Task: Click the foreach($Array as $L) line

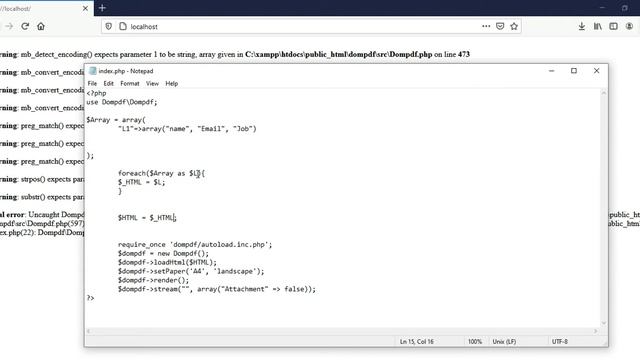Action: click(x=161, y=173)
